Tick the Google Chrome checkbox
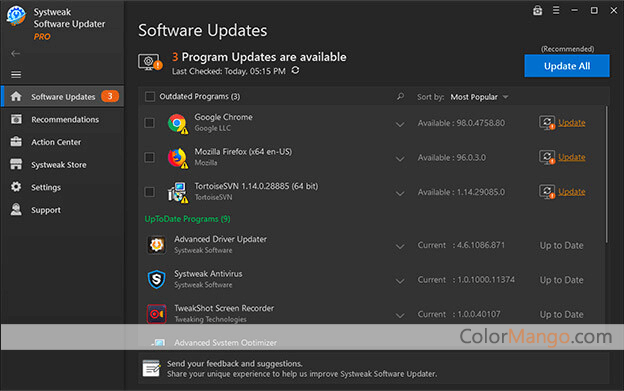This screenshot has width=624, height=391. pyautogui.click(x=150, y=123)
